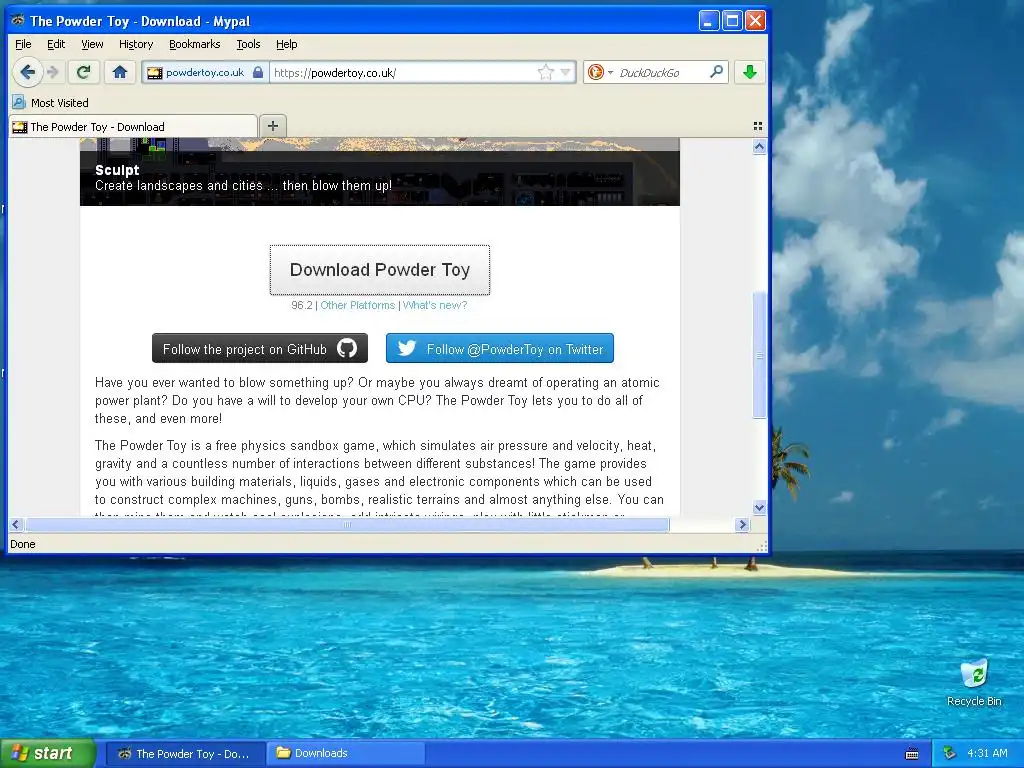
Task: Click the Sculpt slideshow banner image
Action: (379, 172)
